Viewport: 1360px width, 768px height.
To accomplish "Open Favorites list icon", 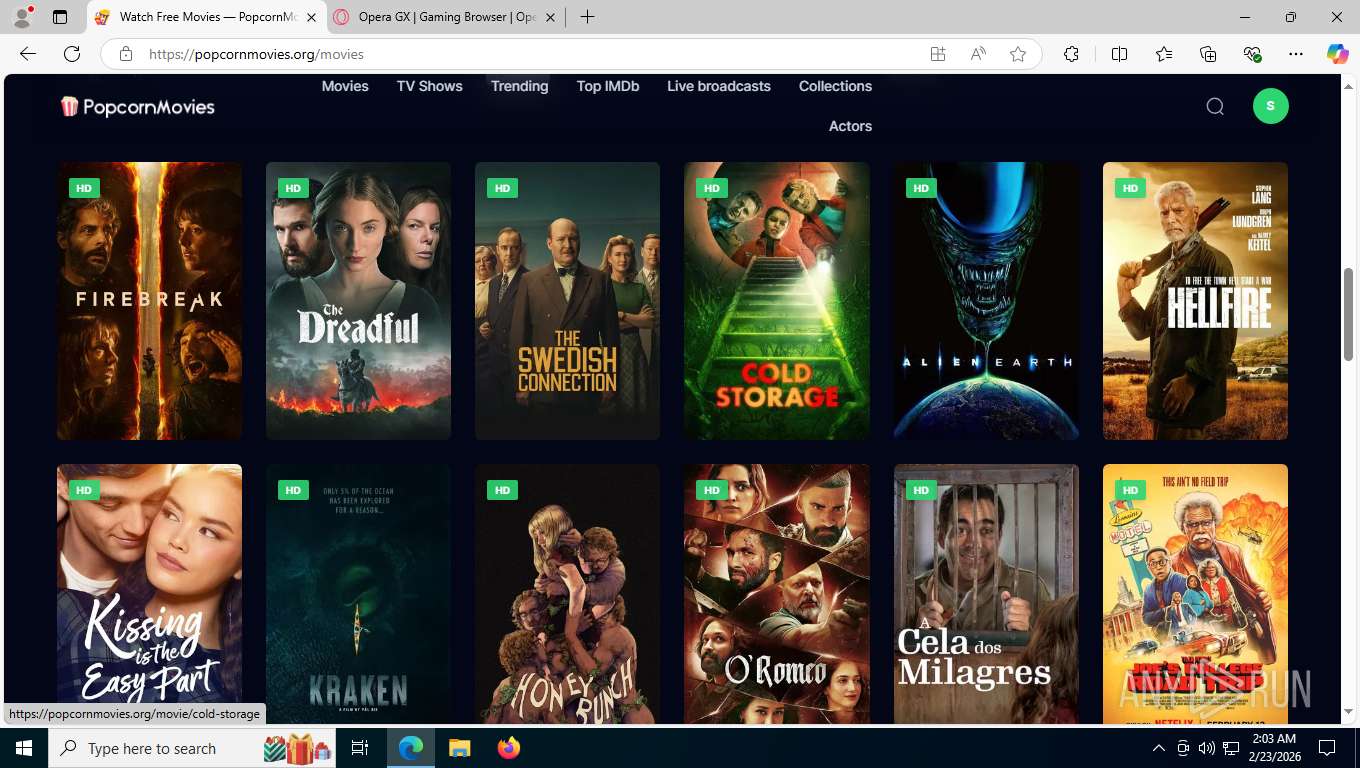I will click(1164, 54).
